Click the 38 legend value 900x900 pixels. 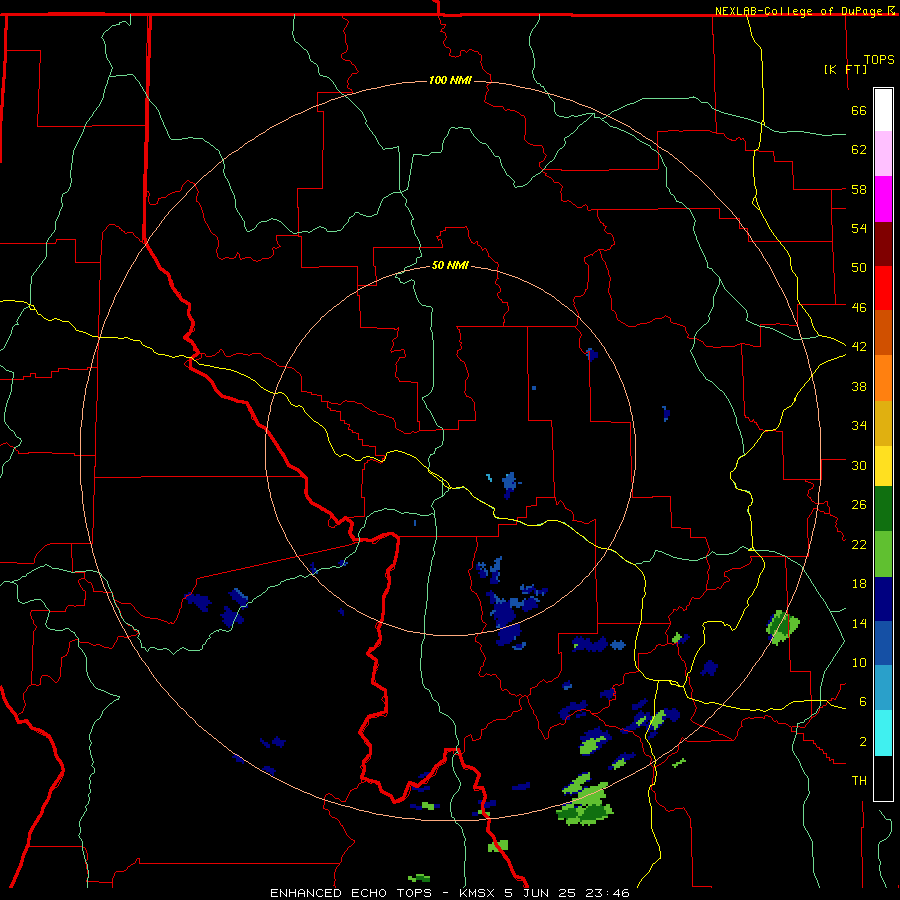click(859, 386)
